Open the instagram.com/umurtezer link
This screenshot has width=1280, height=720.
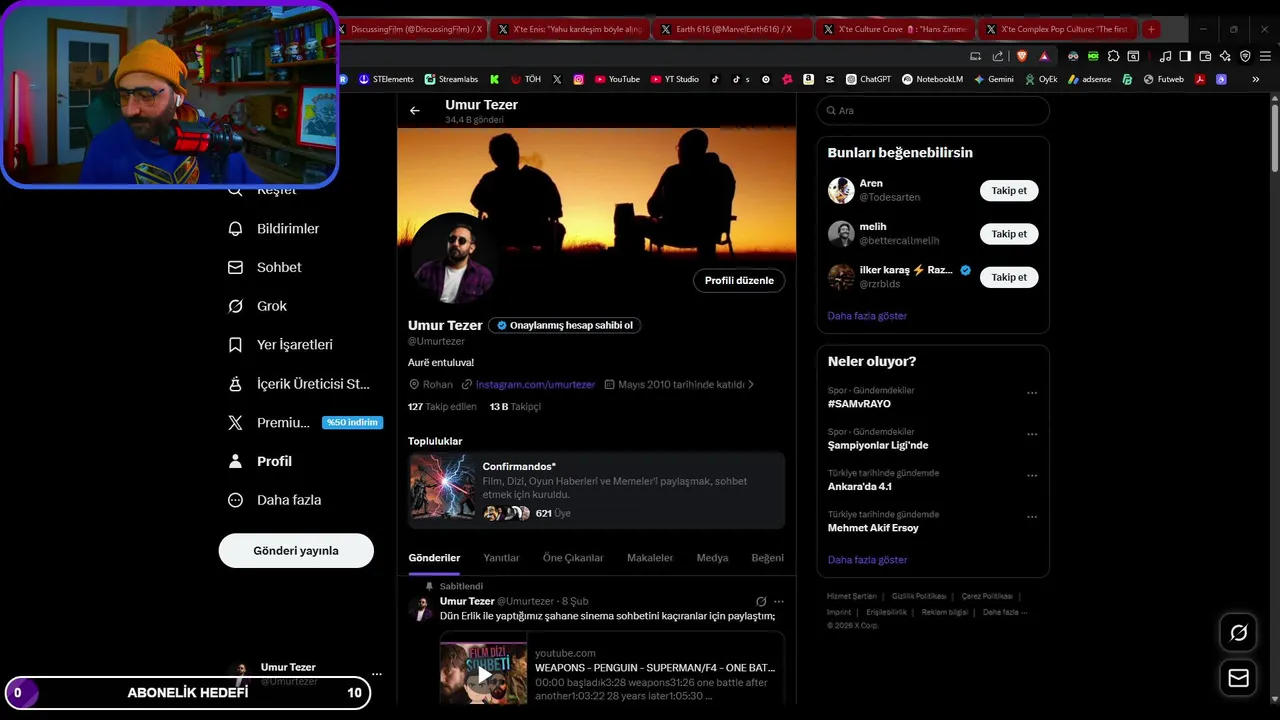pos(535,384)
